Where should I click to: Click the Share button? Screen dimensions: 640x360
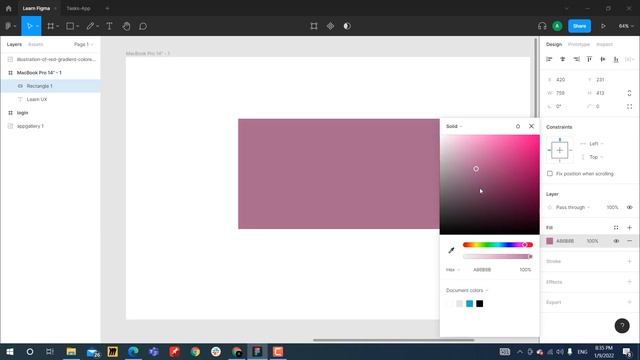(580, 26)
